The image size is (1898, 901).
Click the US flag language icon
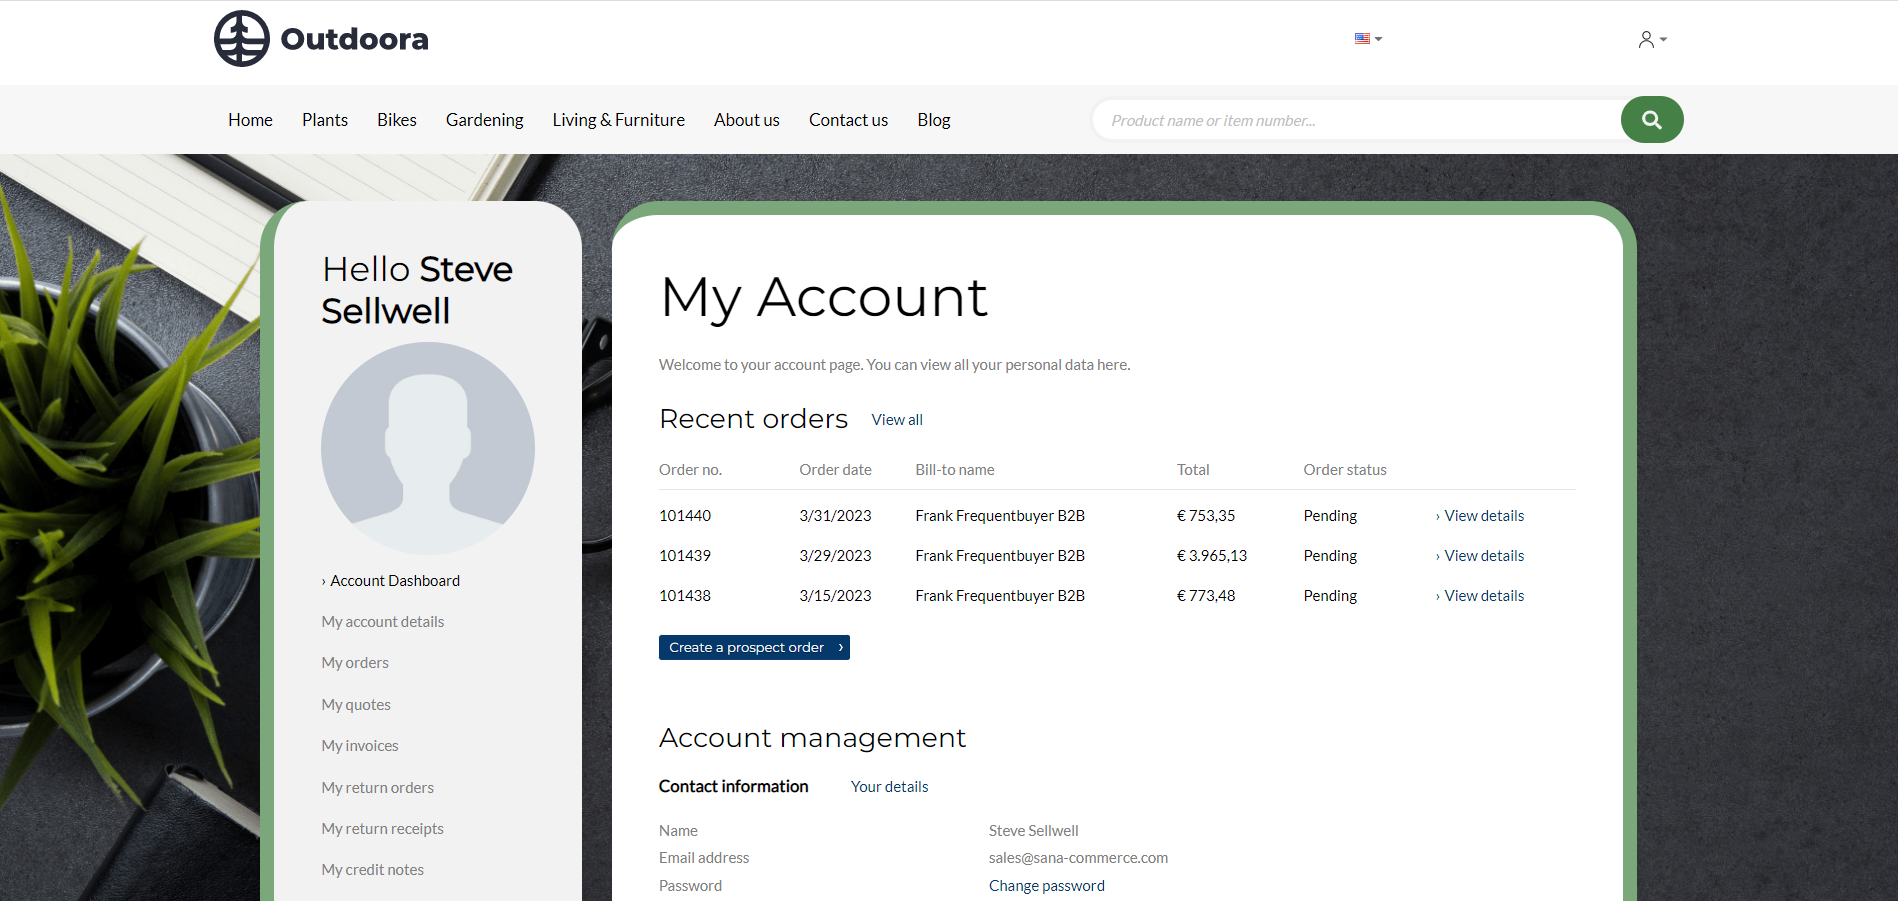click(x=1362, y=38)
